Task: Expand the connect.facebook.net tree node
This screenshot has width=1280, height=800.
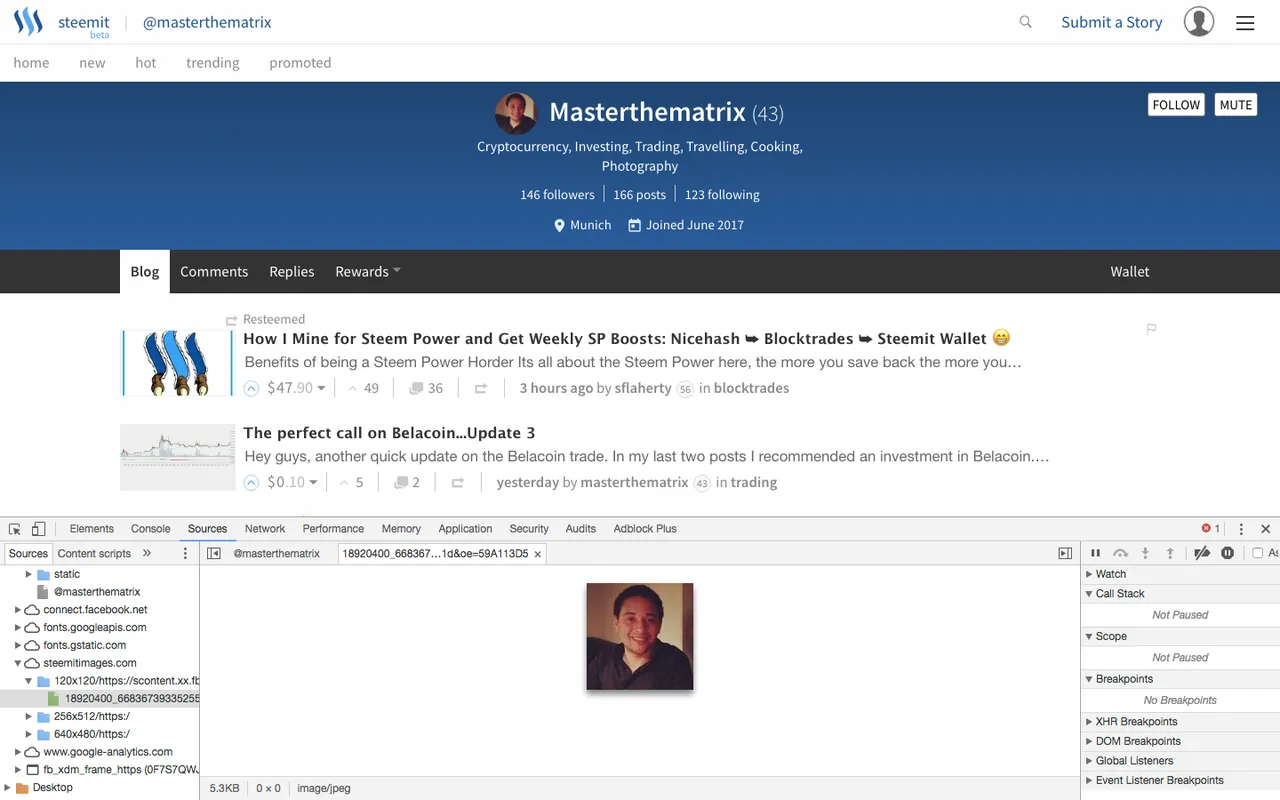Action: pos(17,610)
